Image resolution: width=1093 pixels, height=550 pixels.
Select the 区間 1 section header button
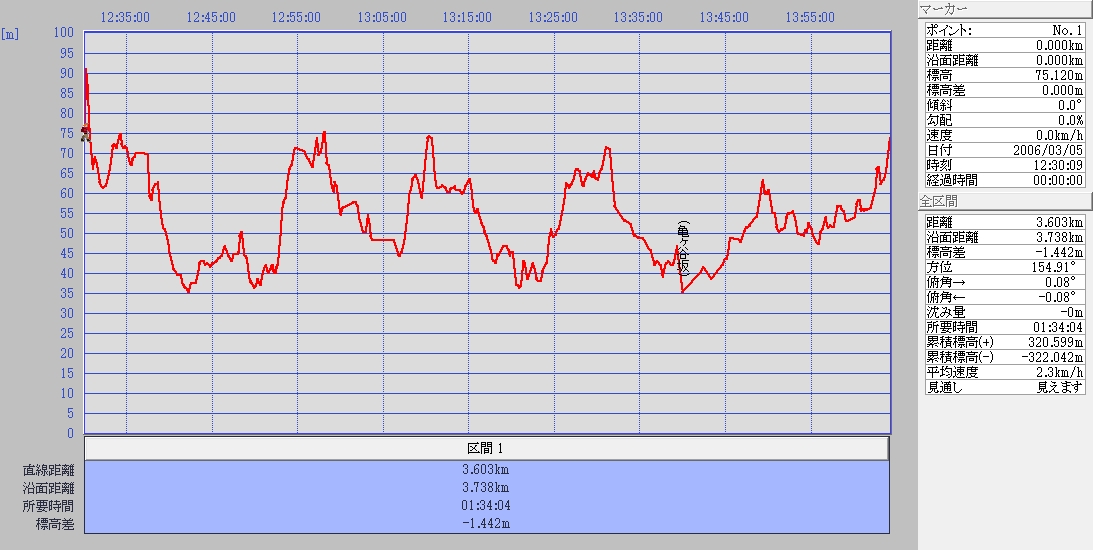(486, 448)
